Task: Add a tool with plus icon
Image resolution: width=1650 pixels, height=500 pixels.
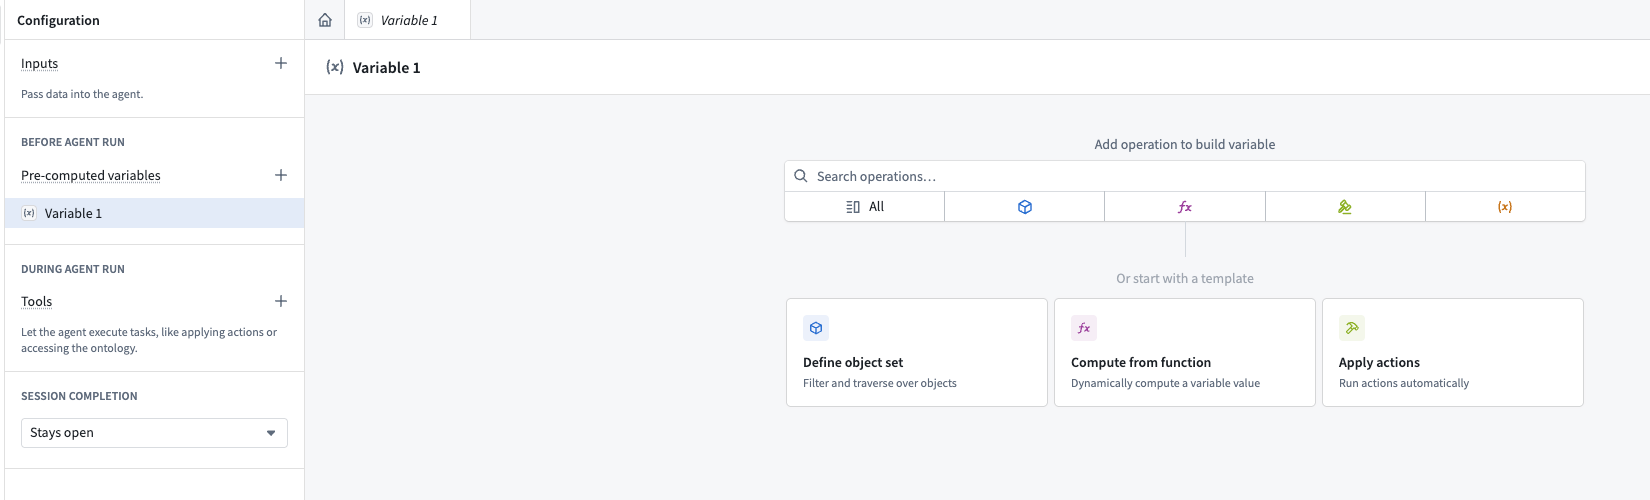Action: [x=281, y=301]
